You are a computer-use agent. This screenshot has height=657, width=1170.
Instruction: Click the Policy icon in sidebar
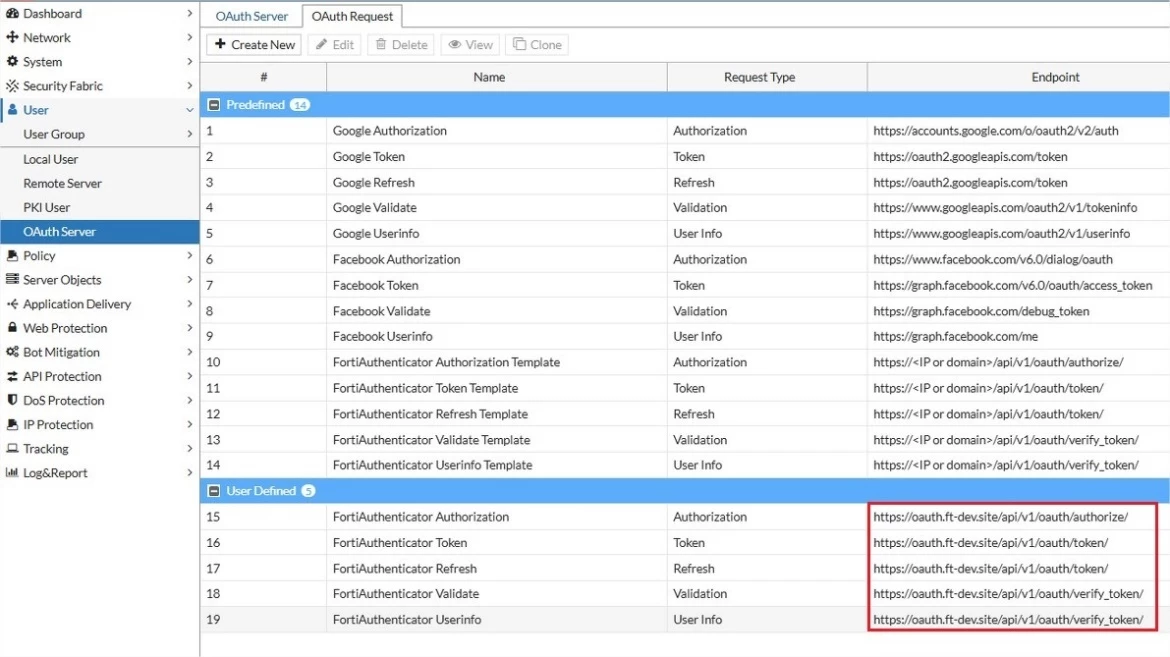pos(12,255)
